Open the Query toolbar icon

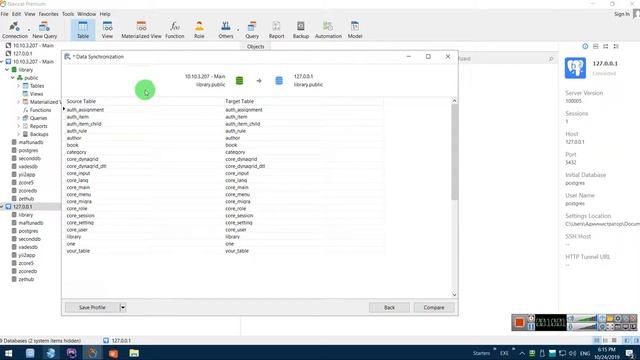252,30
